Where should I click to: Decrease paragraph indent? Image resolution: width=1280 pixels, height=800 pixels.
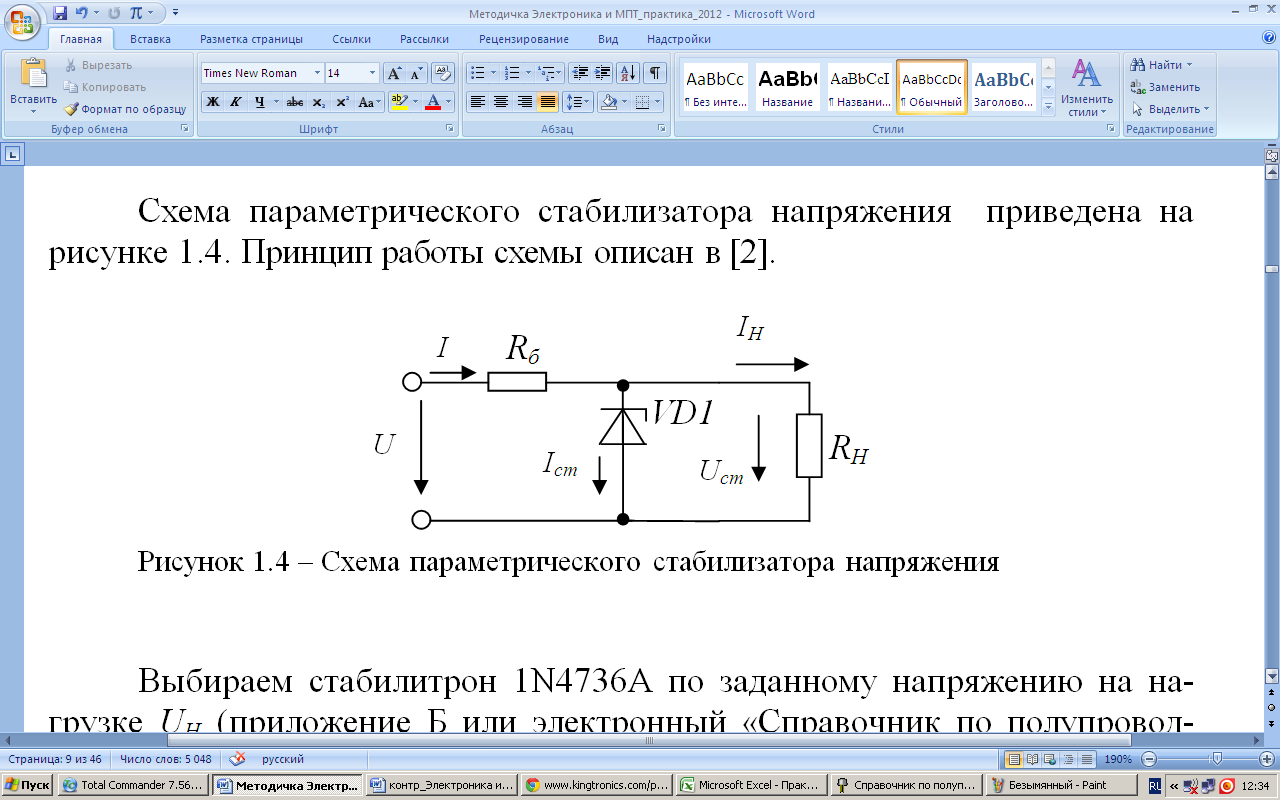click(x=580, y=73)
